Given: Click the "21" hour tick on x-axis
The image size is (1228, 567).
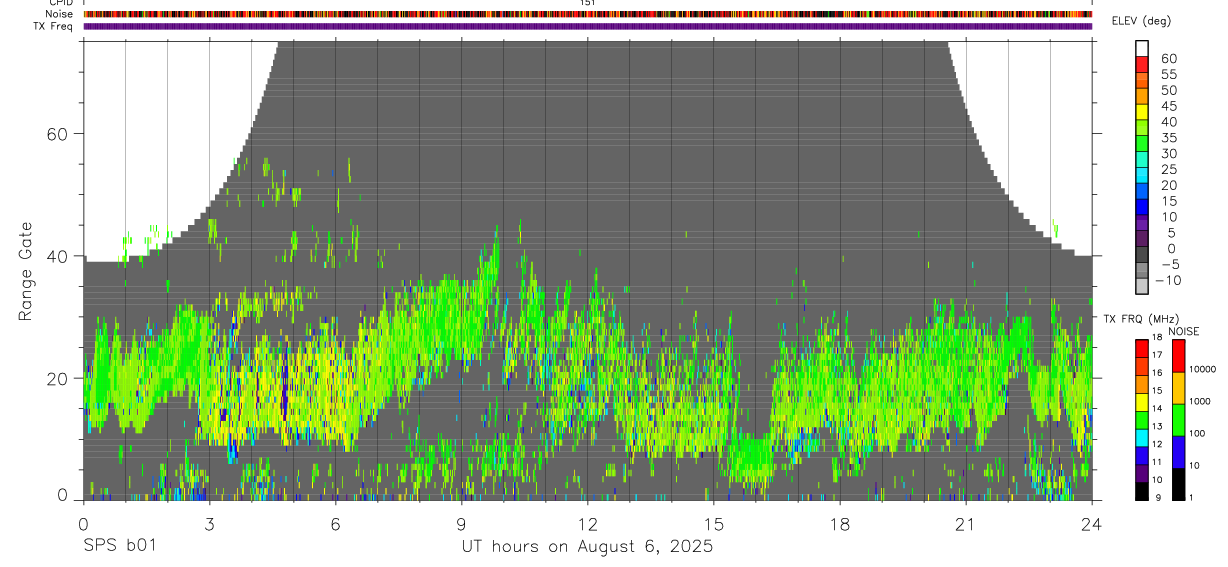Looking at the screenshot, I should coord(965,523).
